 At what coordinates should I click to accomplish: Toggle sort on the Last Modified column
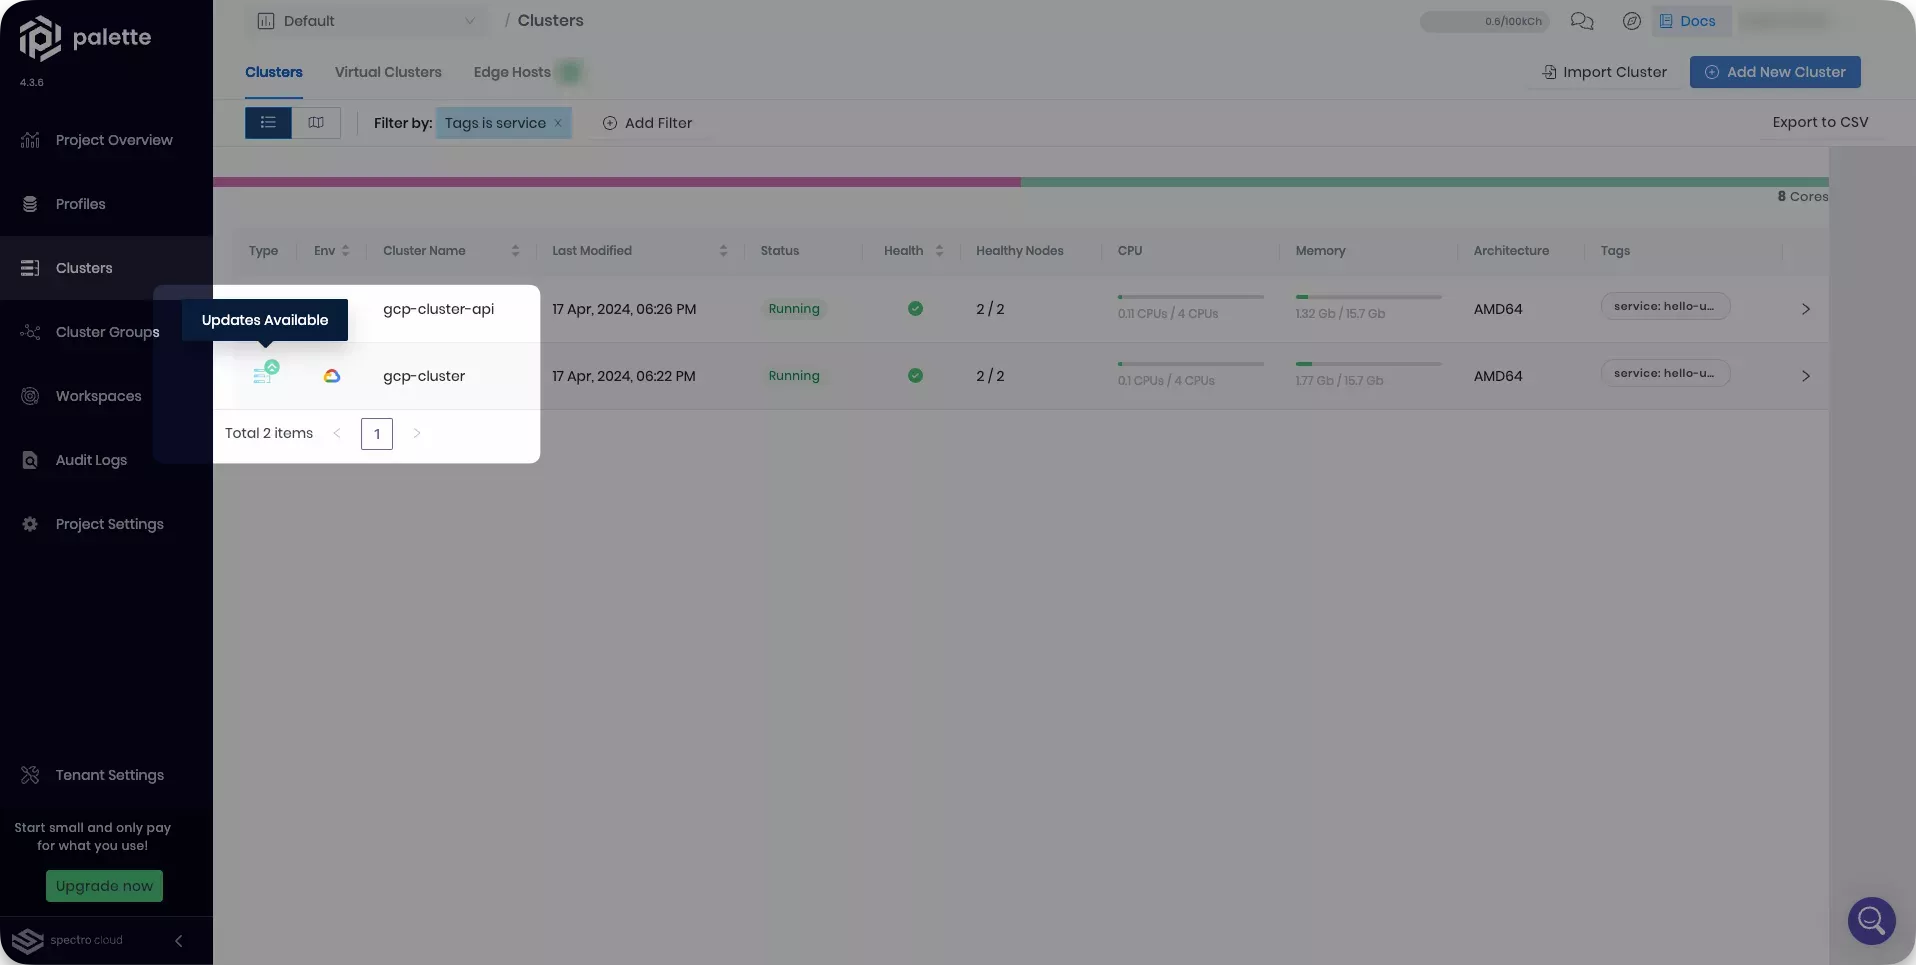[725, 251]
